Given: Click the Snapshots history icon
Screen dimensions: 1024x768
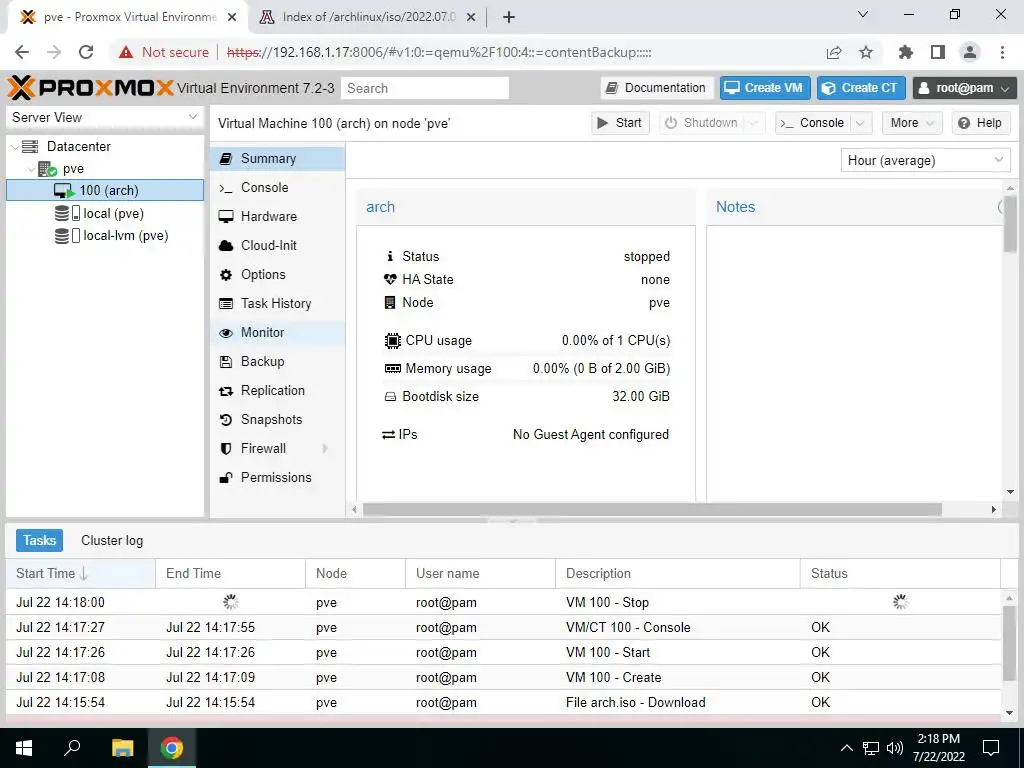Looking at the screenshot, I should click(226, 419).
